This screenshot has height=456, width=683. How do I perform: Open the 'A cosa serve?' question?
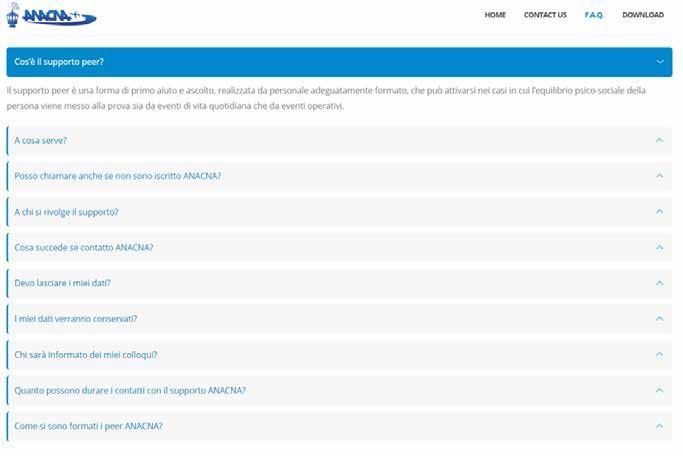(41, 140)
